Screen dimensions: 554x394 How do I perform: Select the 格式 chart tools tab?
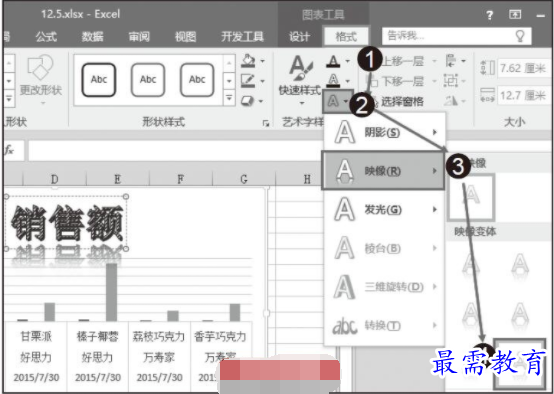[x=346, y=36]
